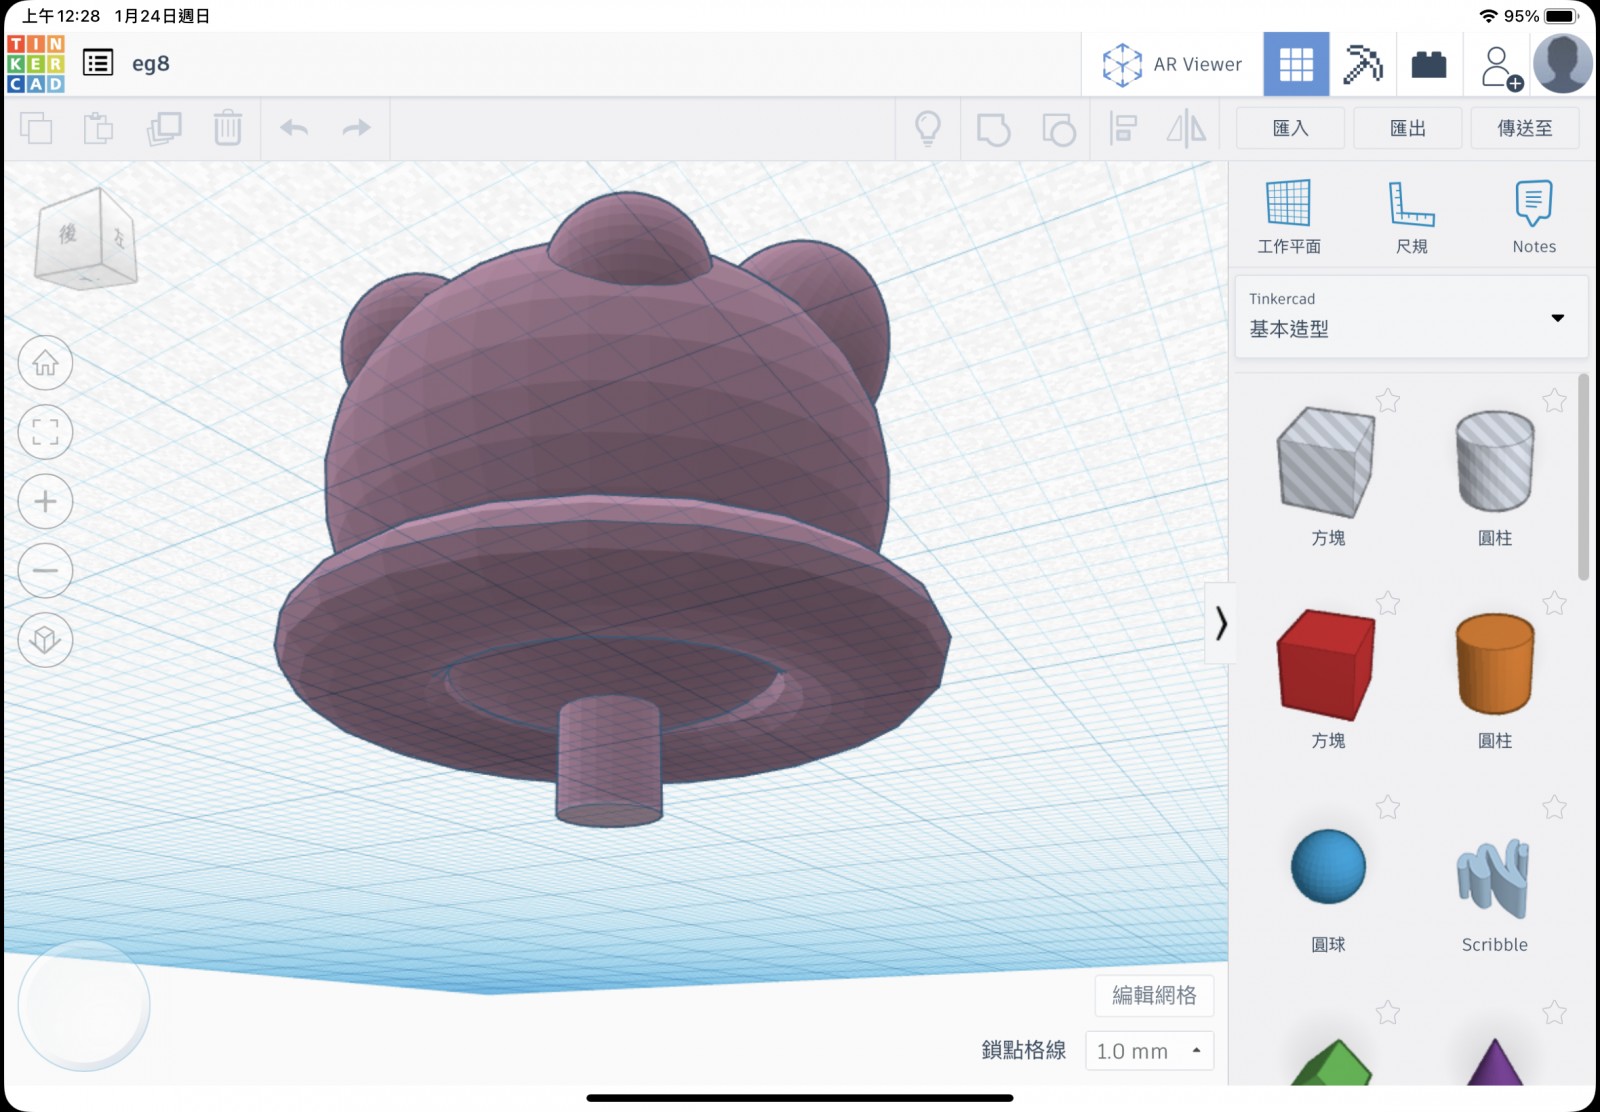Click the 編輯網格 edit grid button

click(1154, 995)
